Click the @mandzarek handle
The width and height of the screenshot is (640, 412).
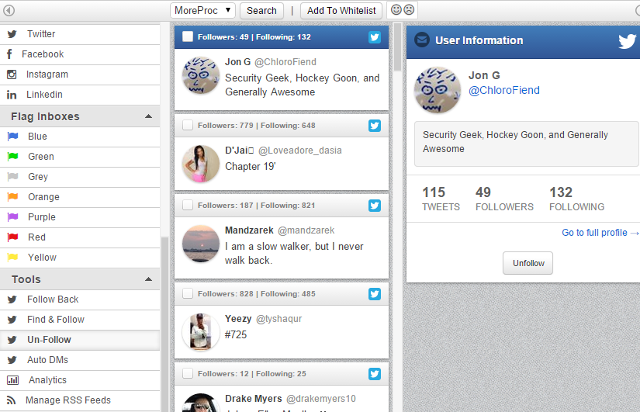point(306,230)
